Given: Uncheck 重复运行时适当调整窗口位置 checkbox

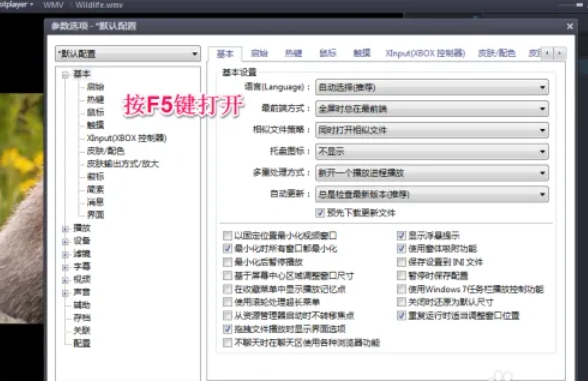Looking at the screenshot, I should coord(401,315).
